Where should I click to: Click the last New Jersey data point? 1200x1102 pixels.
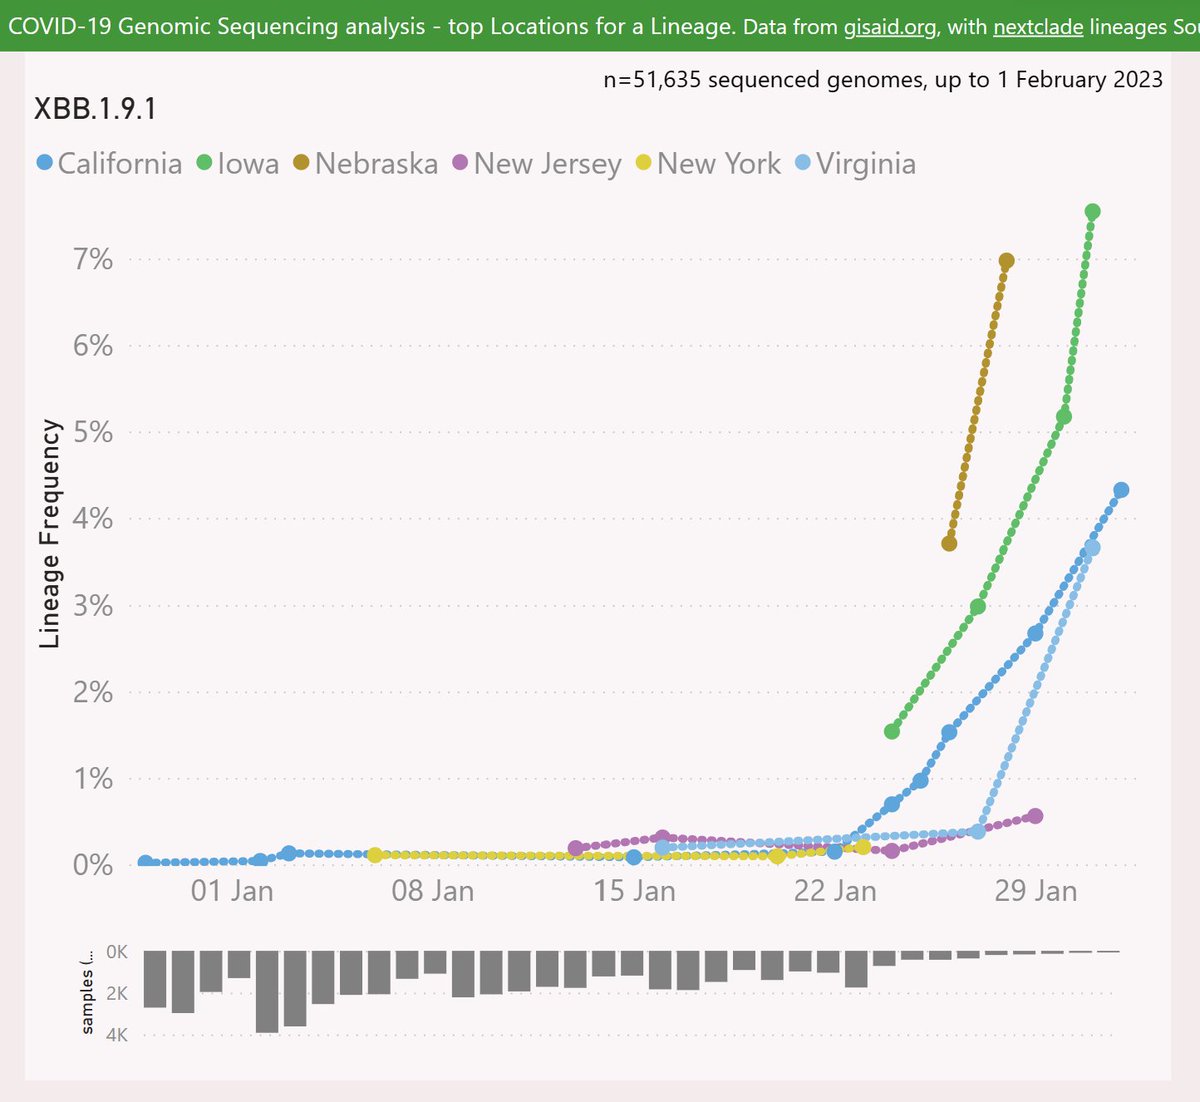1035,816
